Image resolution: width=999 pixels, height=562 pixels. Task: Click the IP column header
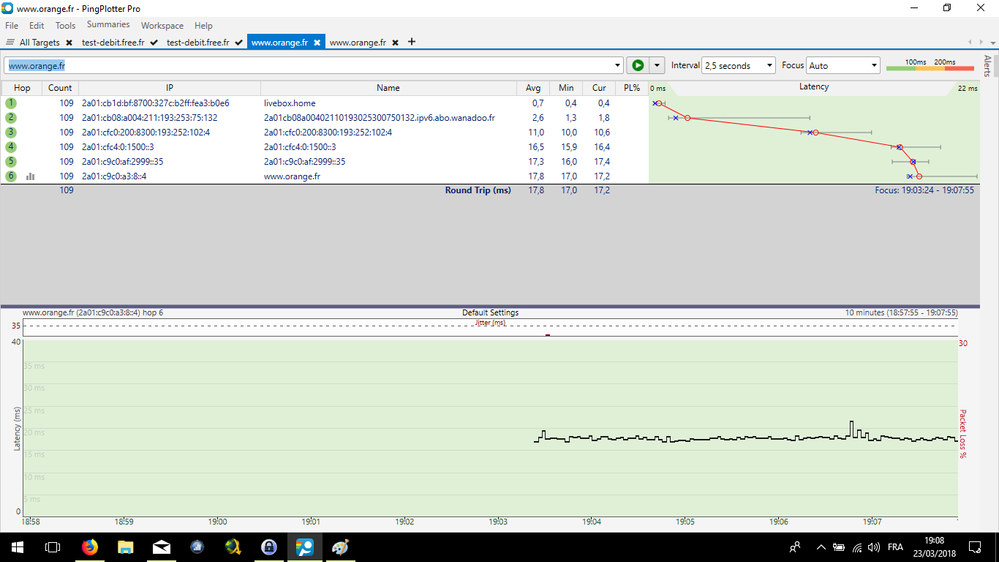pos(169,88)
